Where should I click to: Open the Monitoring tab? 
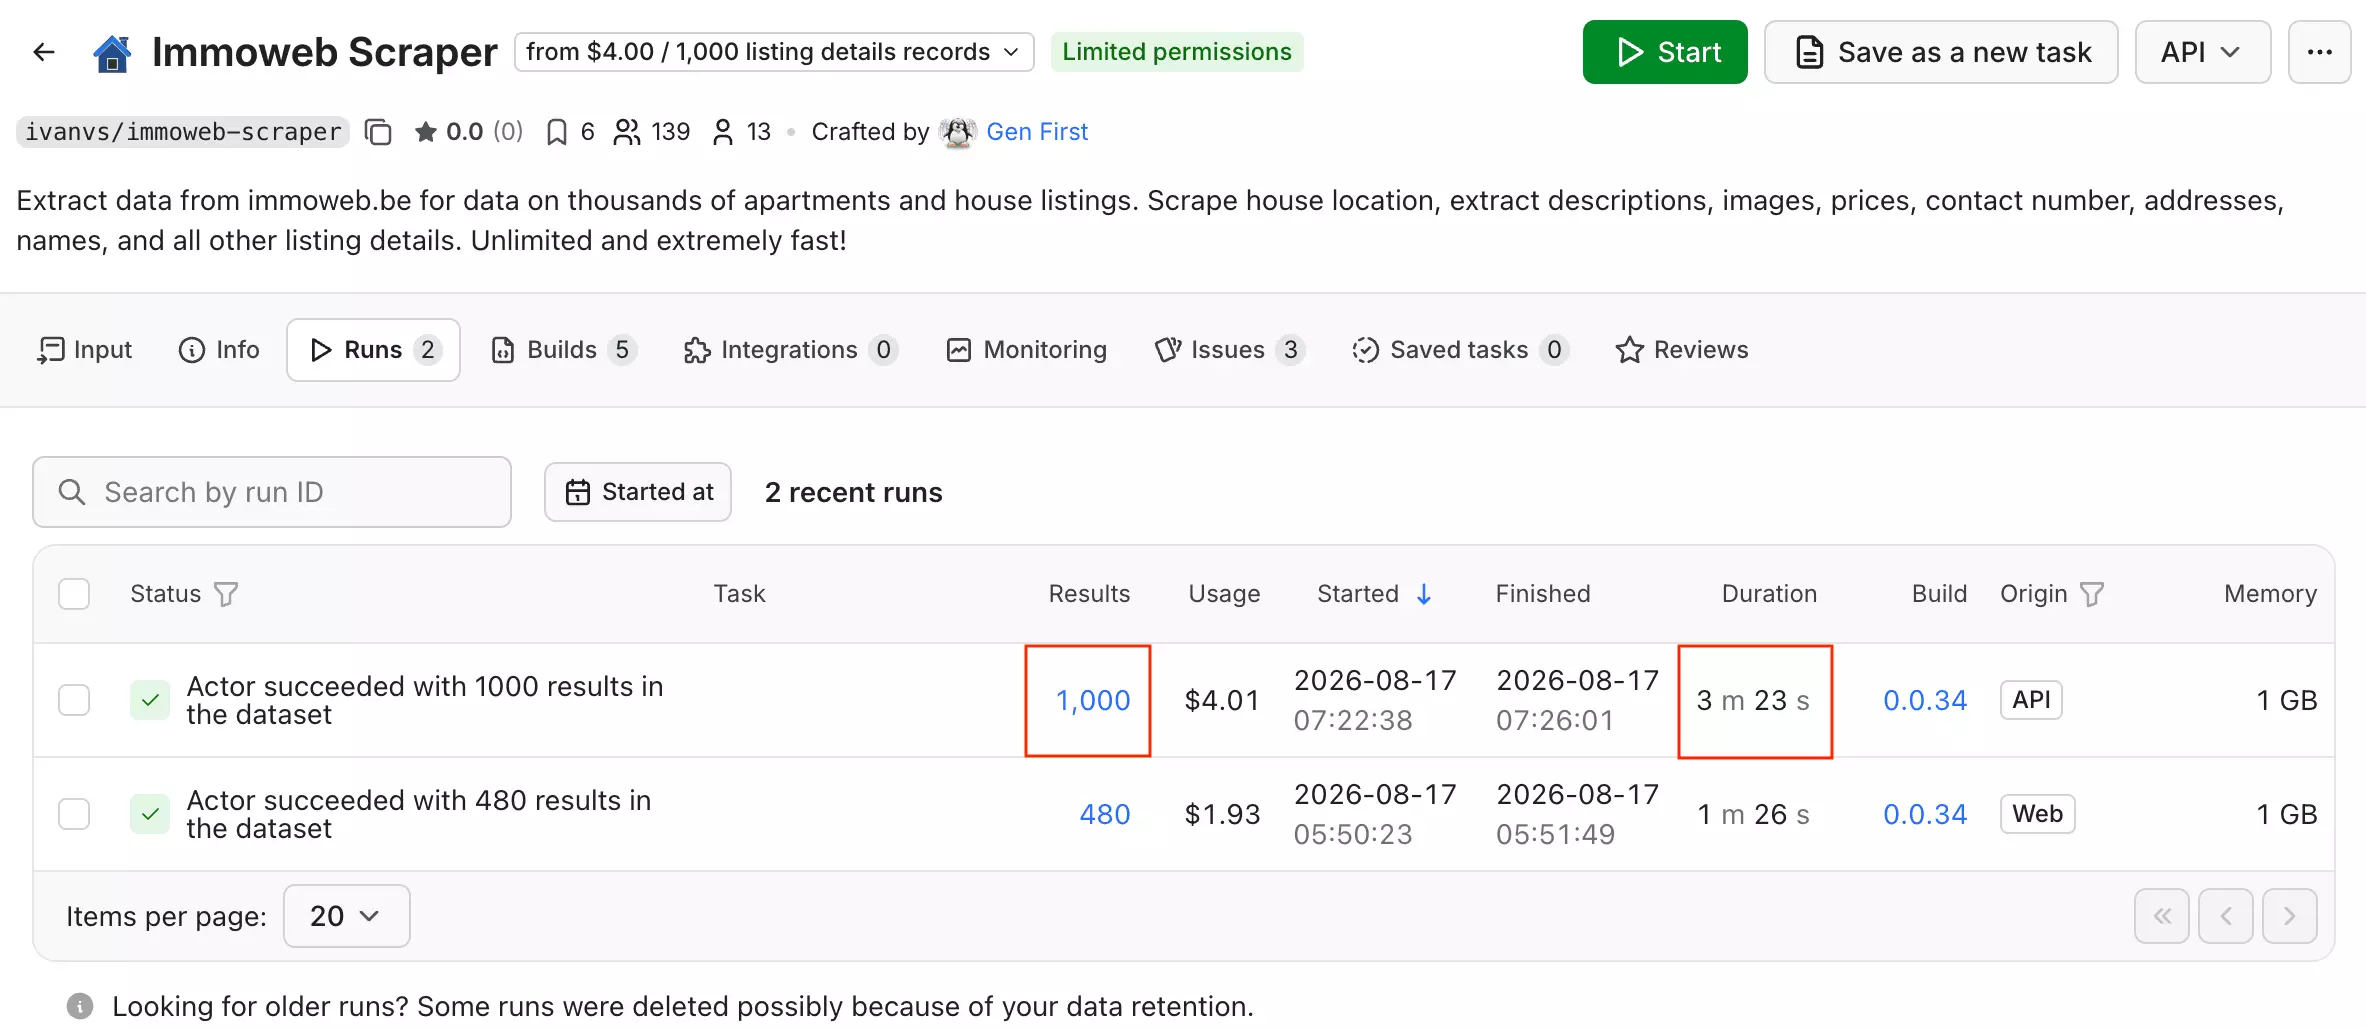point(1027,350)
